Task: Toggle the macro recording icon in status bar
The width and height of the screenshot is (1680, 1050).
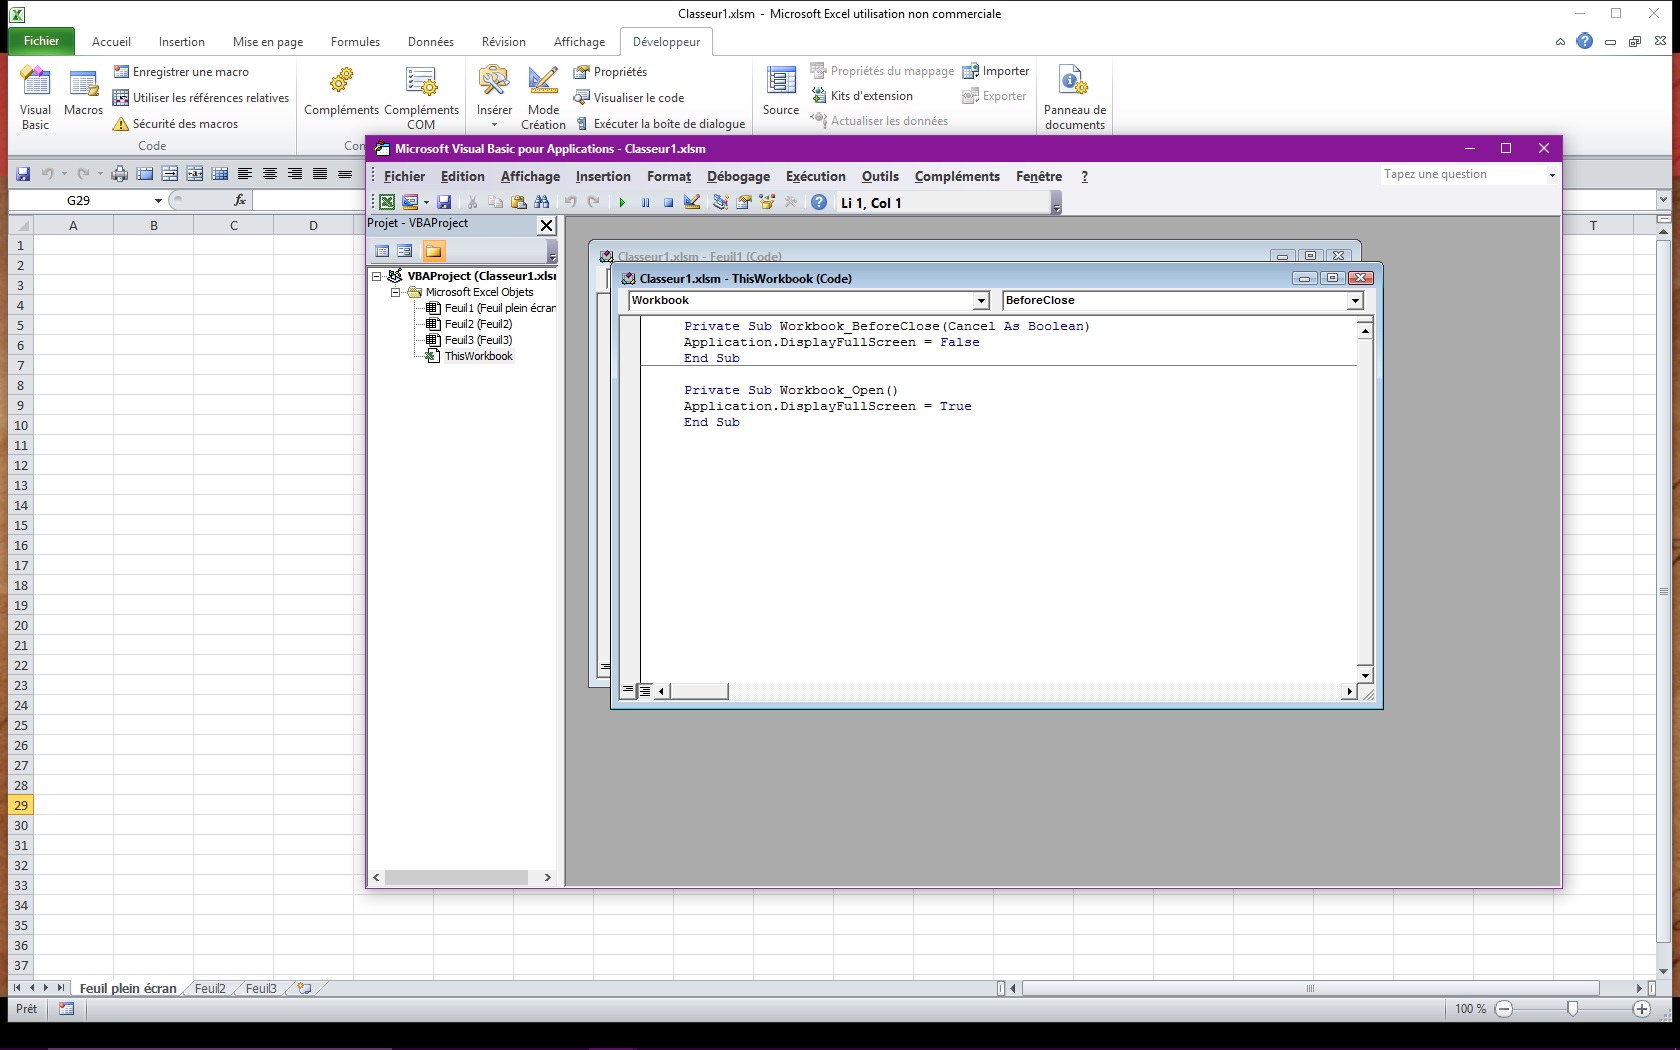Action: [x=66, y=1009]
